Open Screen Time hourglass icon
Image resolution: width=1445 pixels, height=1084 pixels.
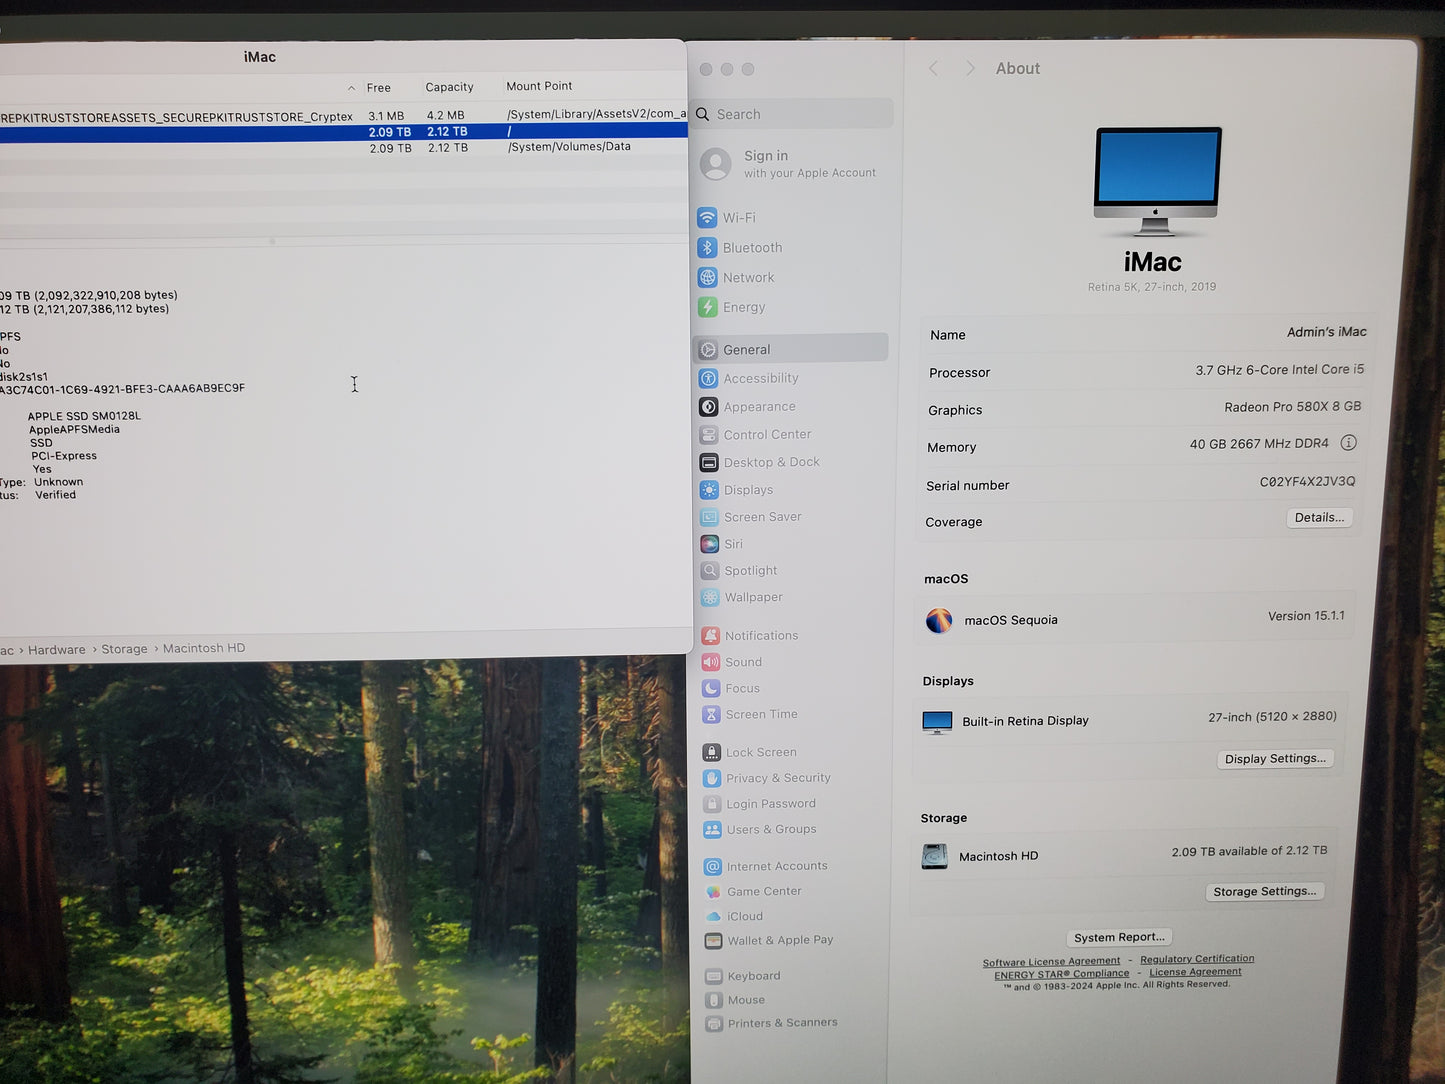711,714
